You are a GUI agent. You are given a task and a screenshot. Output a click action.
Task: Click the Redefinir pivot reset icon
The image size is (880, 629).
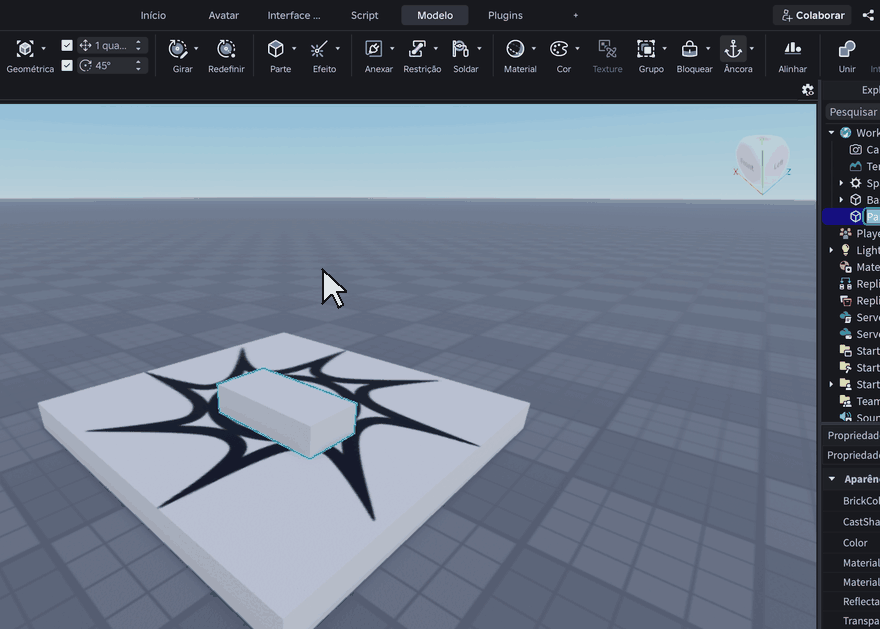226,49
